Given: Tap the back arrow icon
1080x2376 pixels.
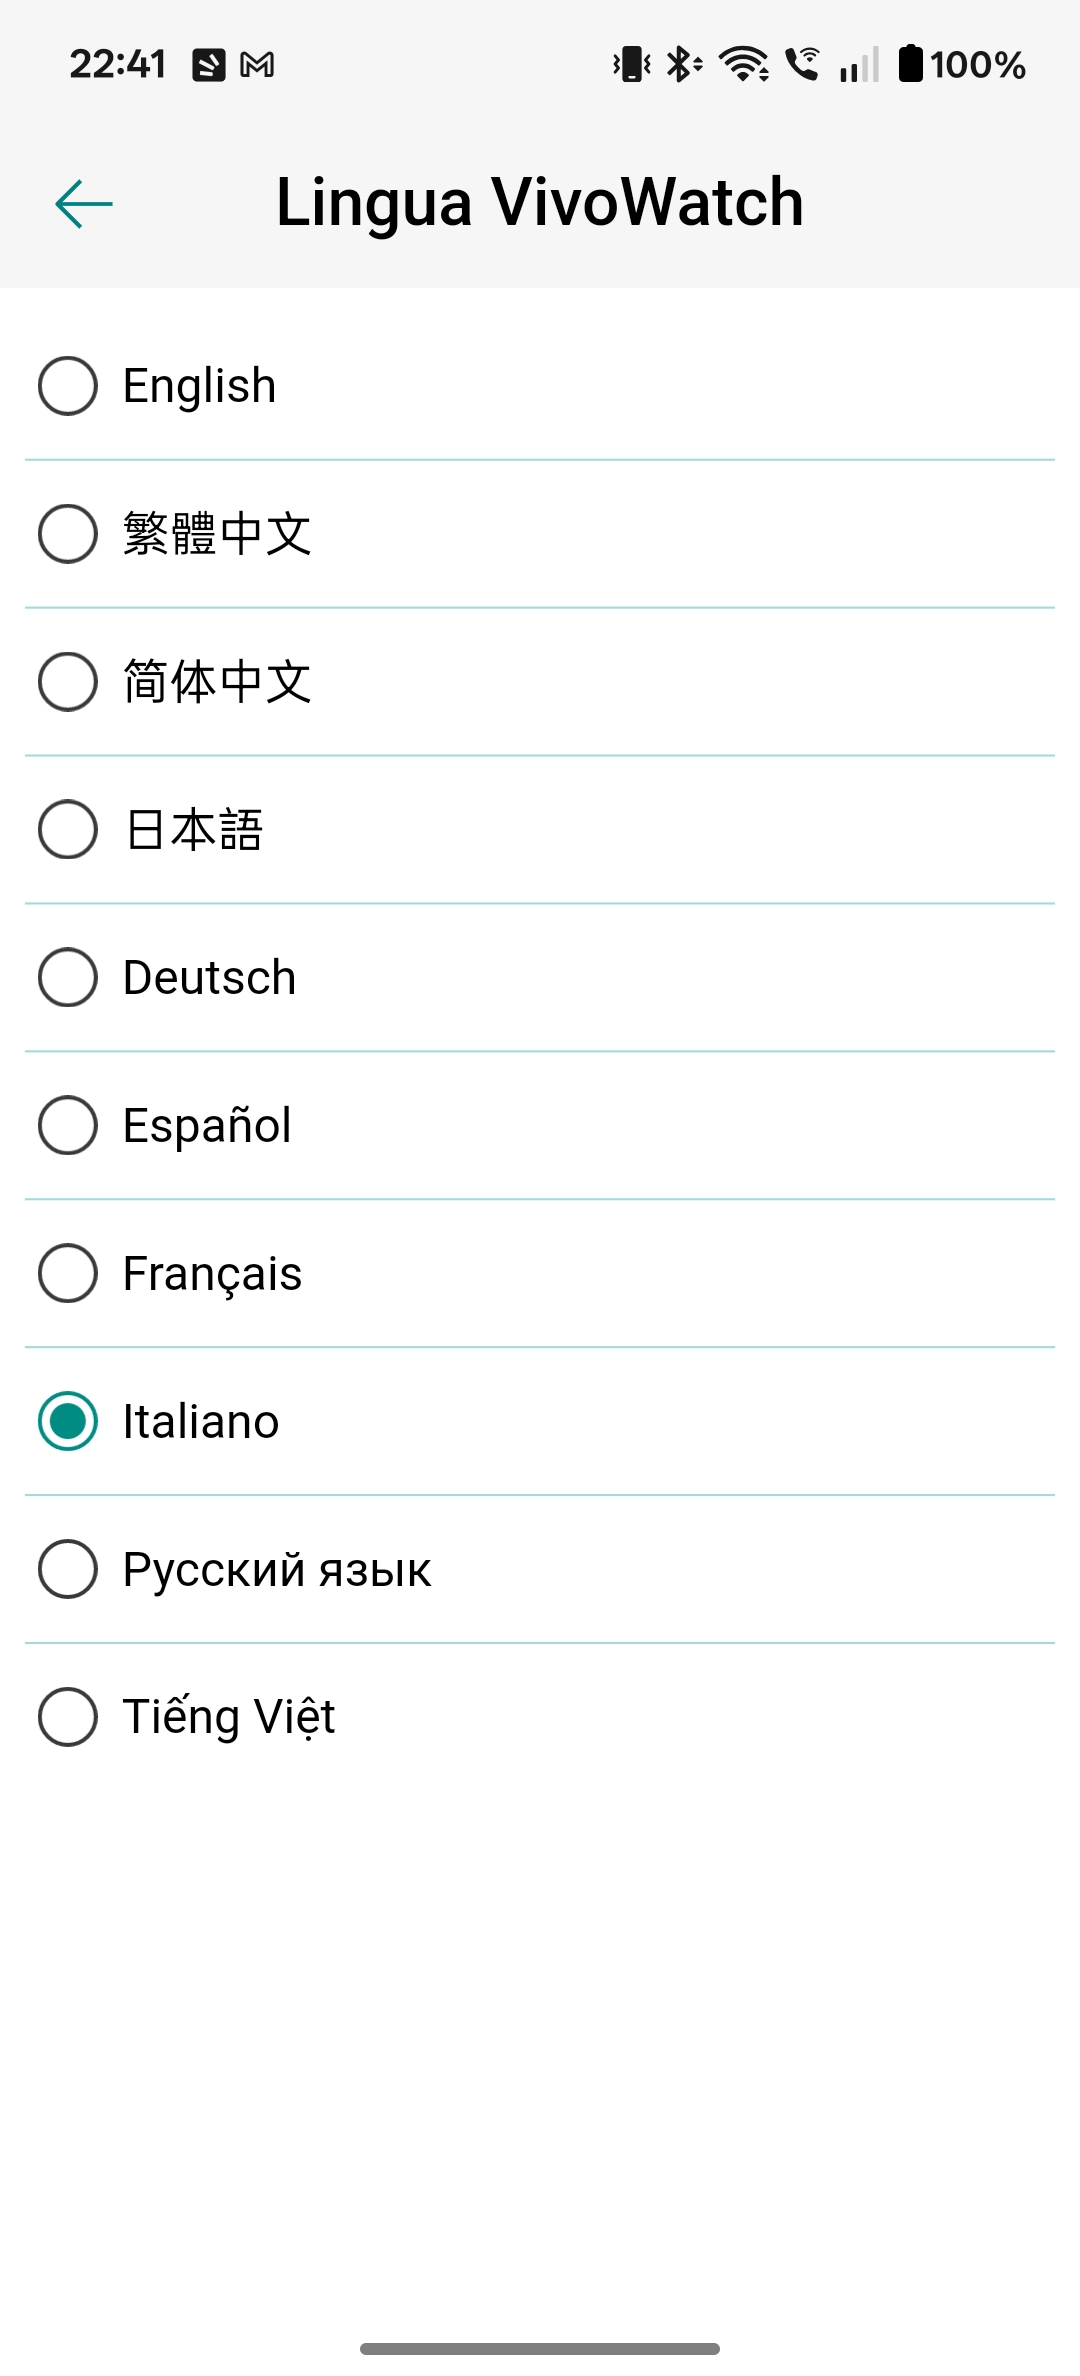Looking at the screenshot, I should point(84,204).
